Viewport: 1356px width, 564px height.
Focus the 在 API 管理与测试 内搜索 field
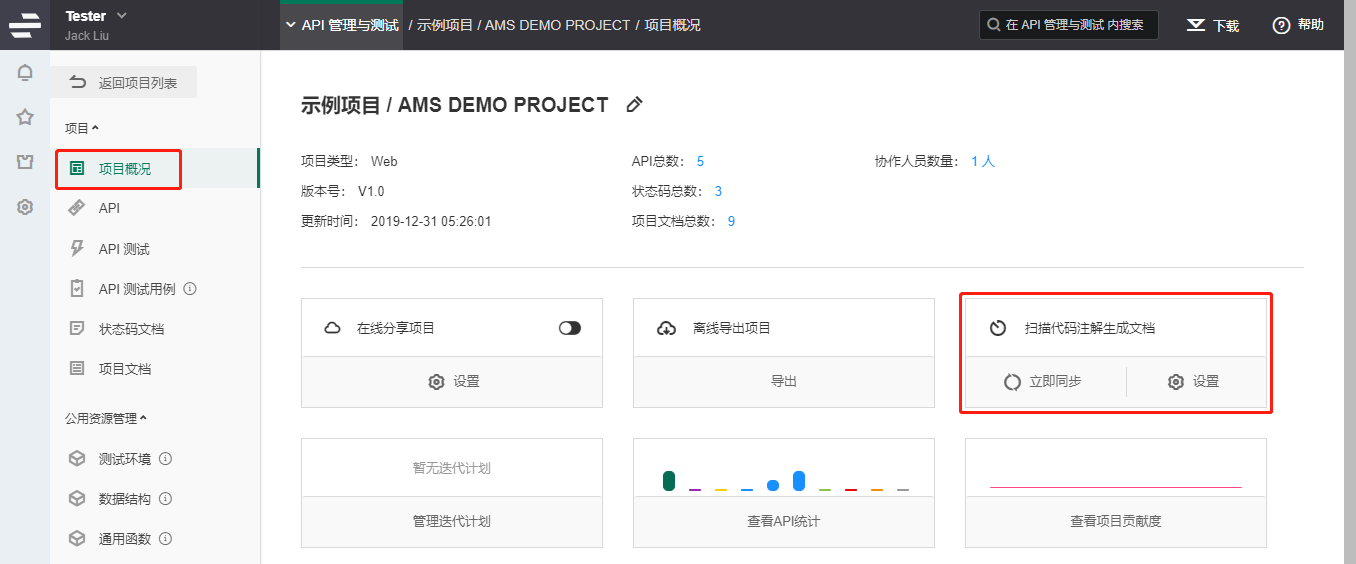pos(1069,25)
